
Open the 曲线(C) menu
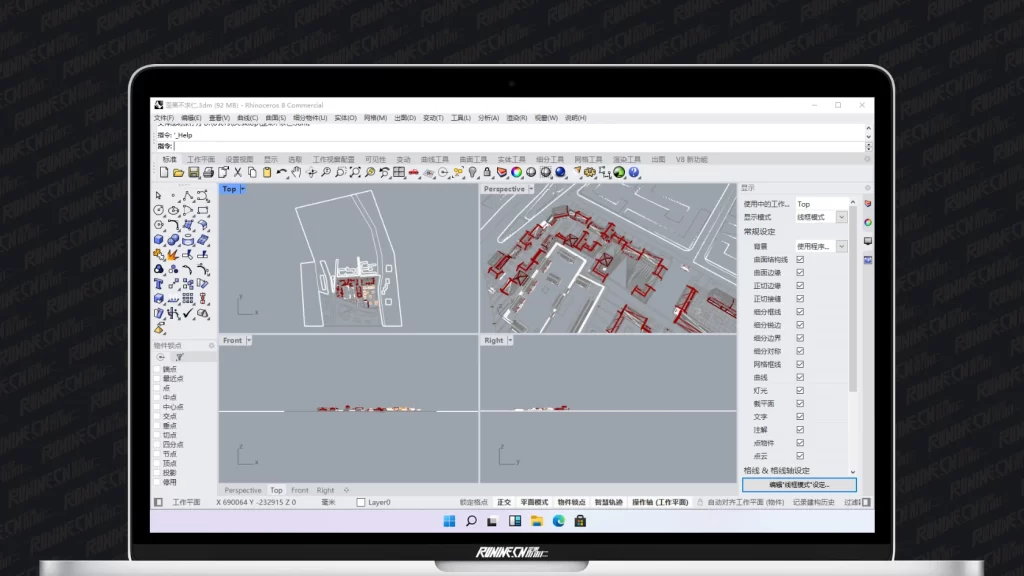[246, 118]
